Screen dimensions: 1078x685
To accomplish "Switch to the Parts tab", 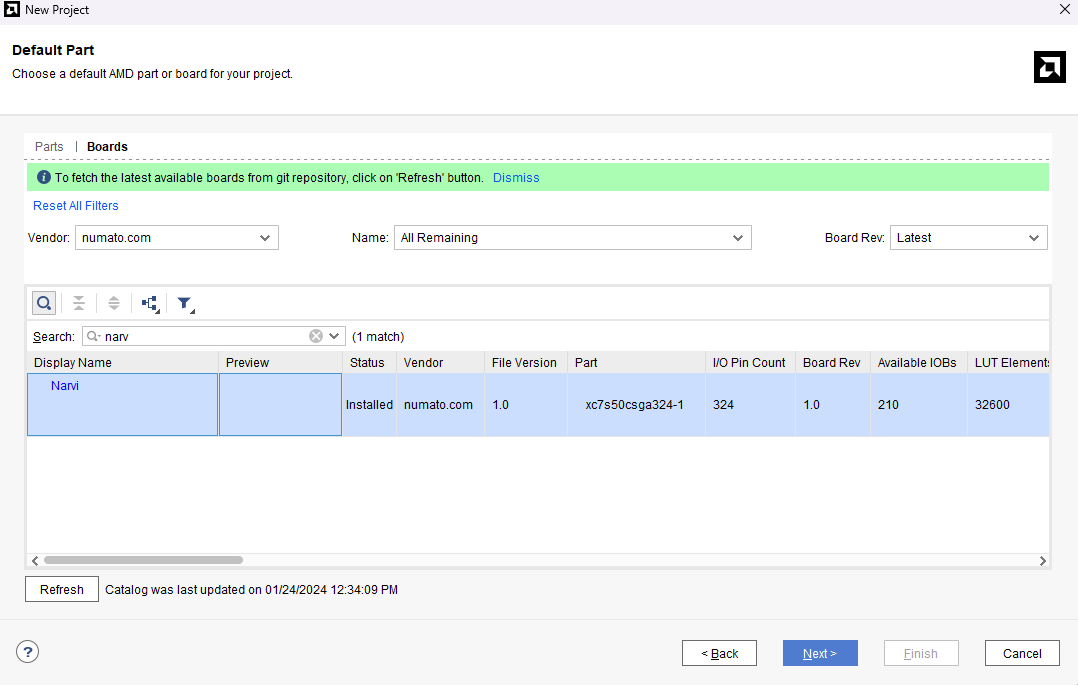I will [x=49, y=147].
